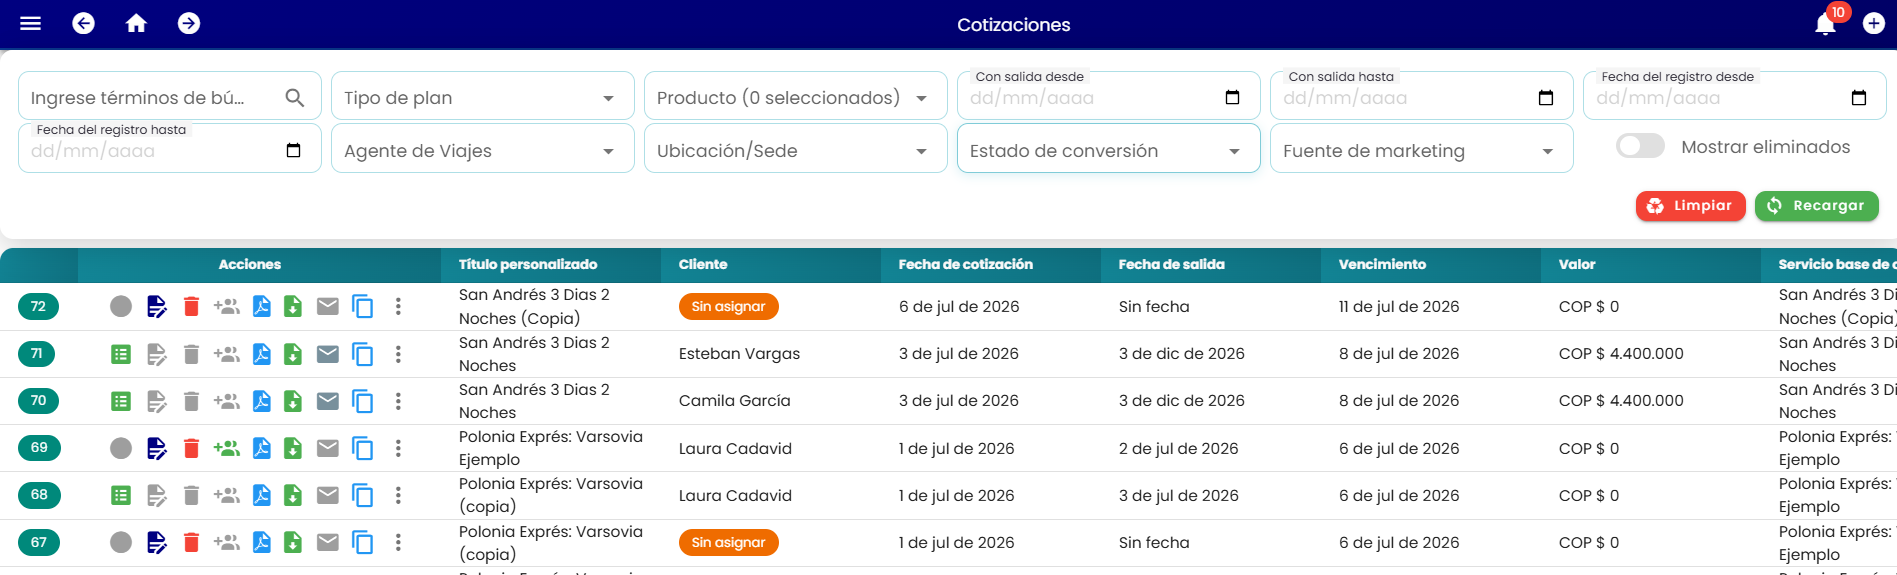Open more options for quotation 71
The height and width of the screenshot is (575, 1897).
pos(398,354)
